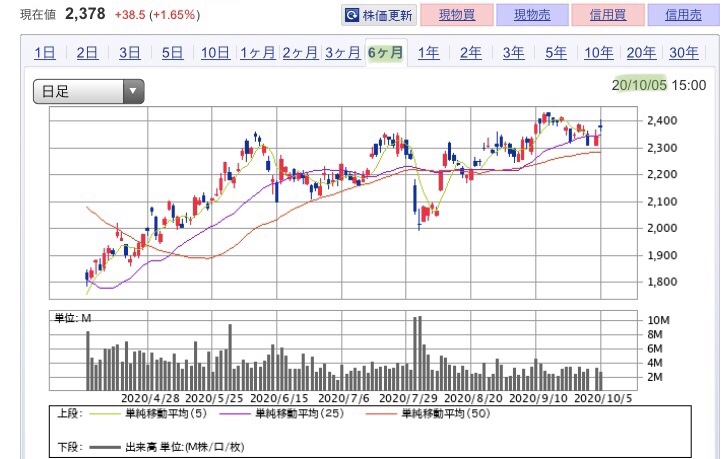
Task: Click the 20/10/05 15:00 timestamp
Action: coord(659,85)
